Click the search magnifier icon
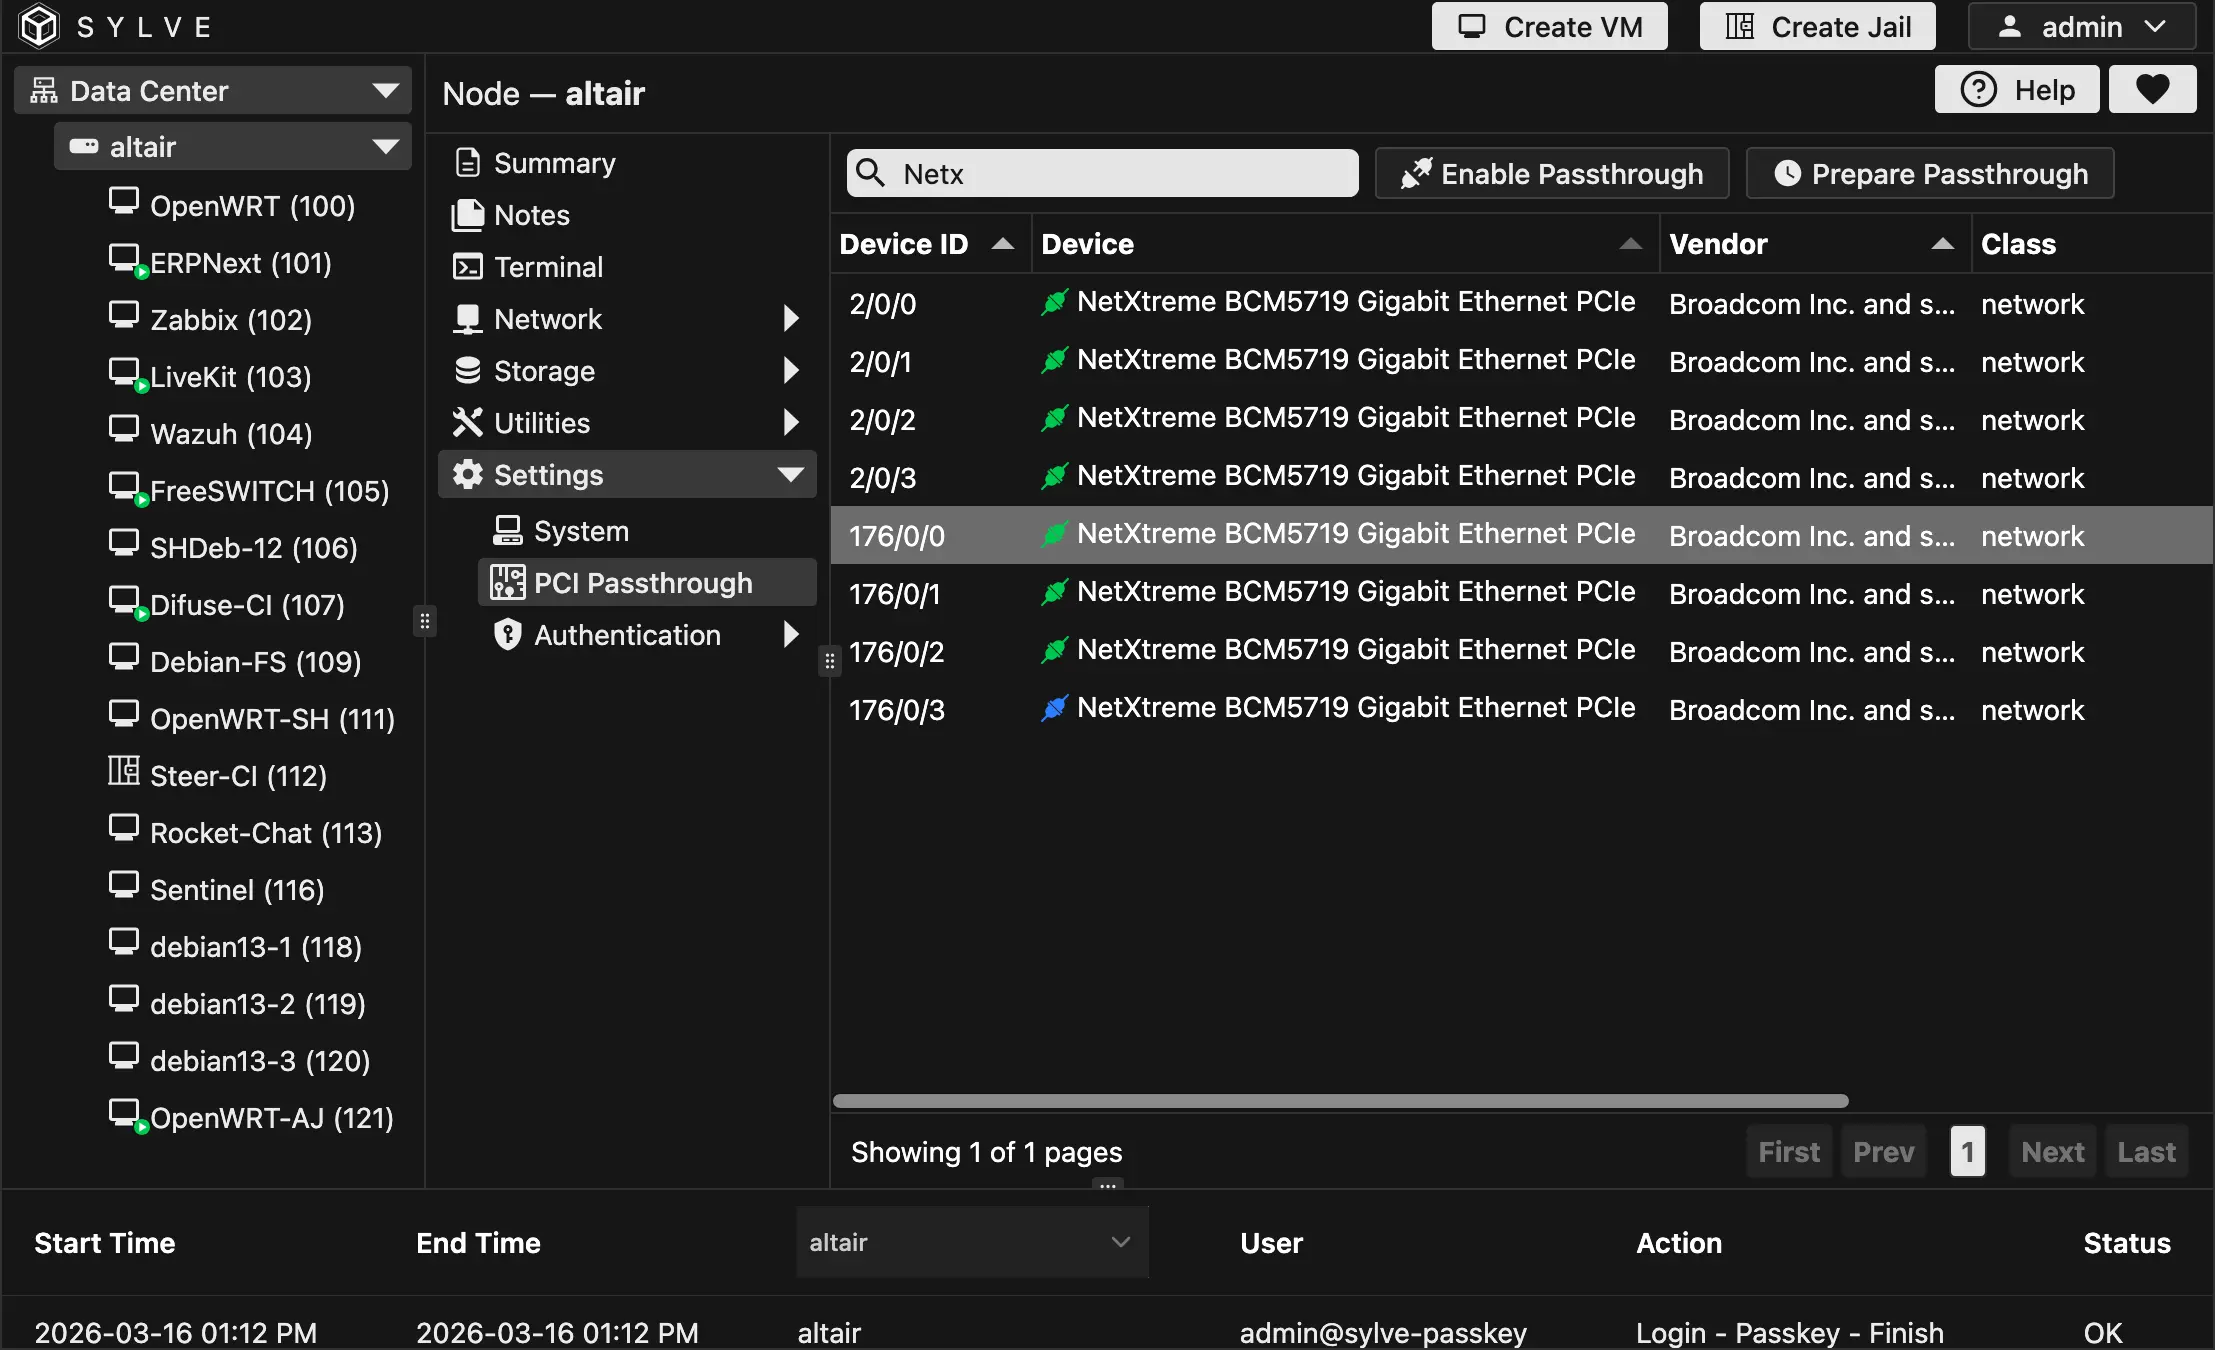 871,173
